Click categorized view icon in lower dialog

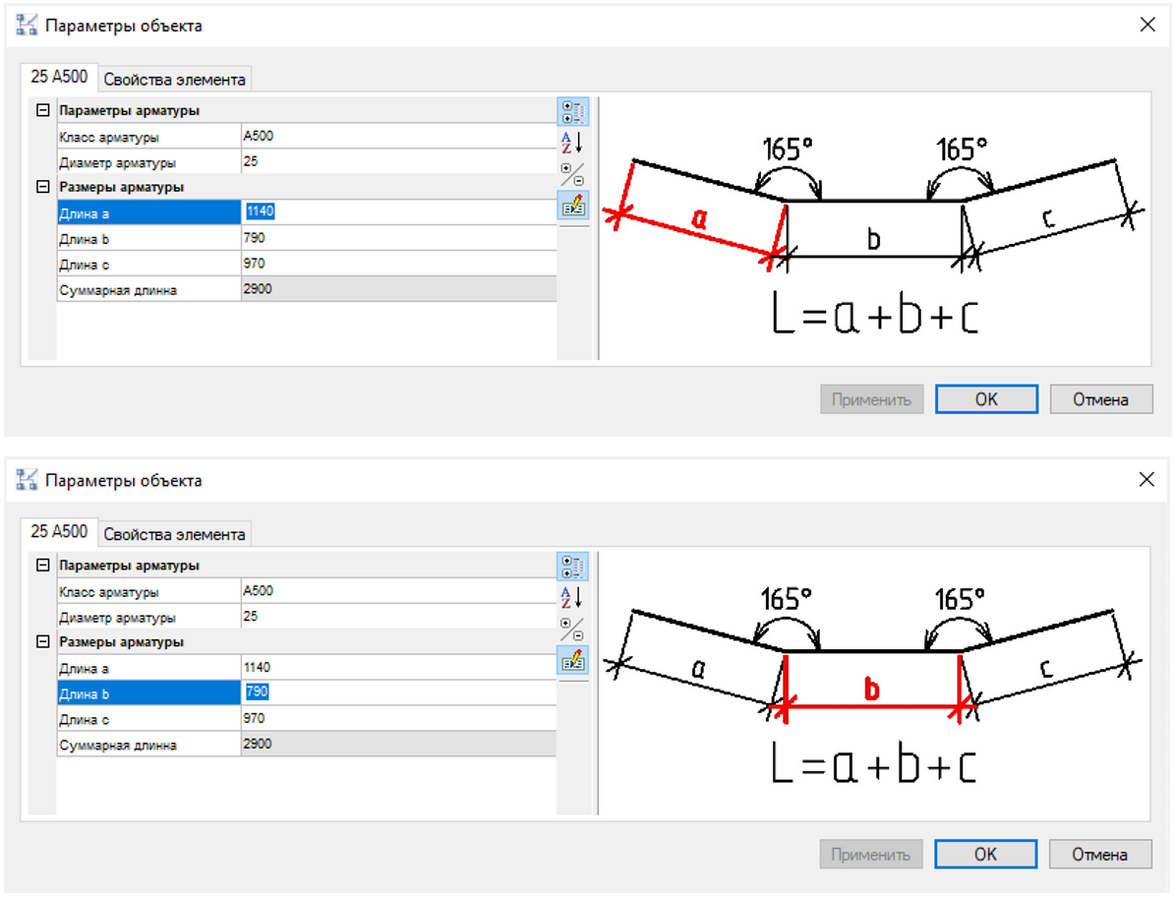573,567
